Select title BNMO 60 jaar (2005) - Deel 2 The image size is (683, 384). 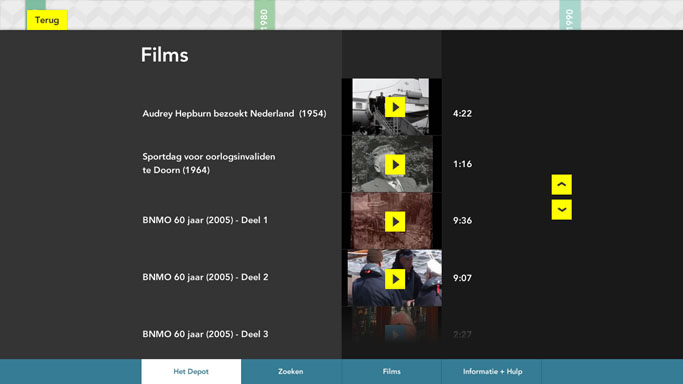click(205, 277)
